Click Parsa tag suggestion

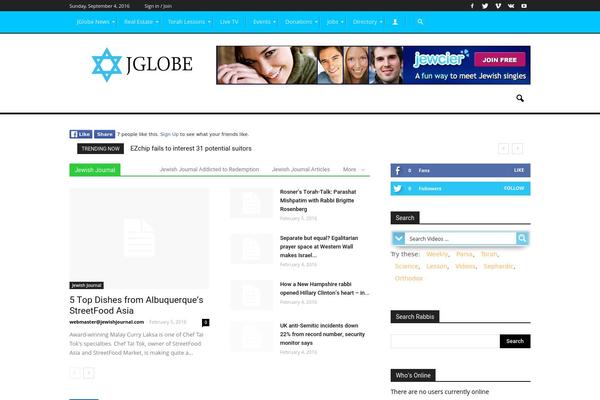[x=464, y=254]
